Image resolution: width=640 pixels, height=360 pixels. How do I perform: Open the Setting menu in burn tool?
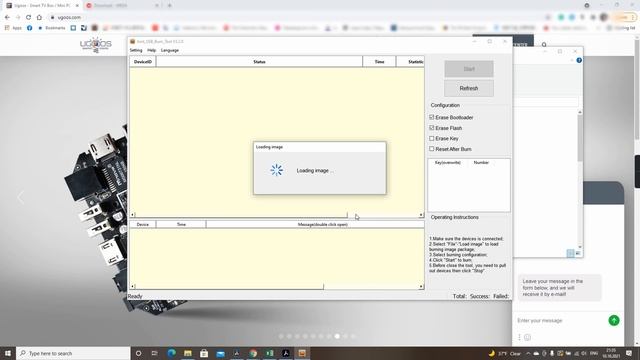(136, 50)
